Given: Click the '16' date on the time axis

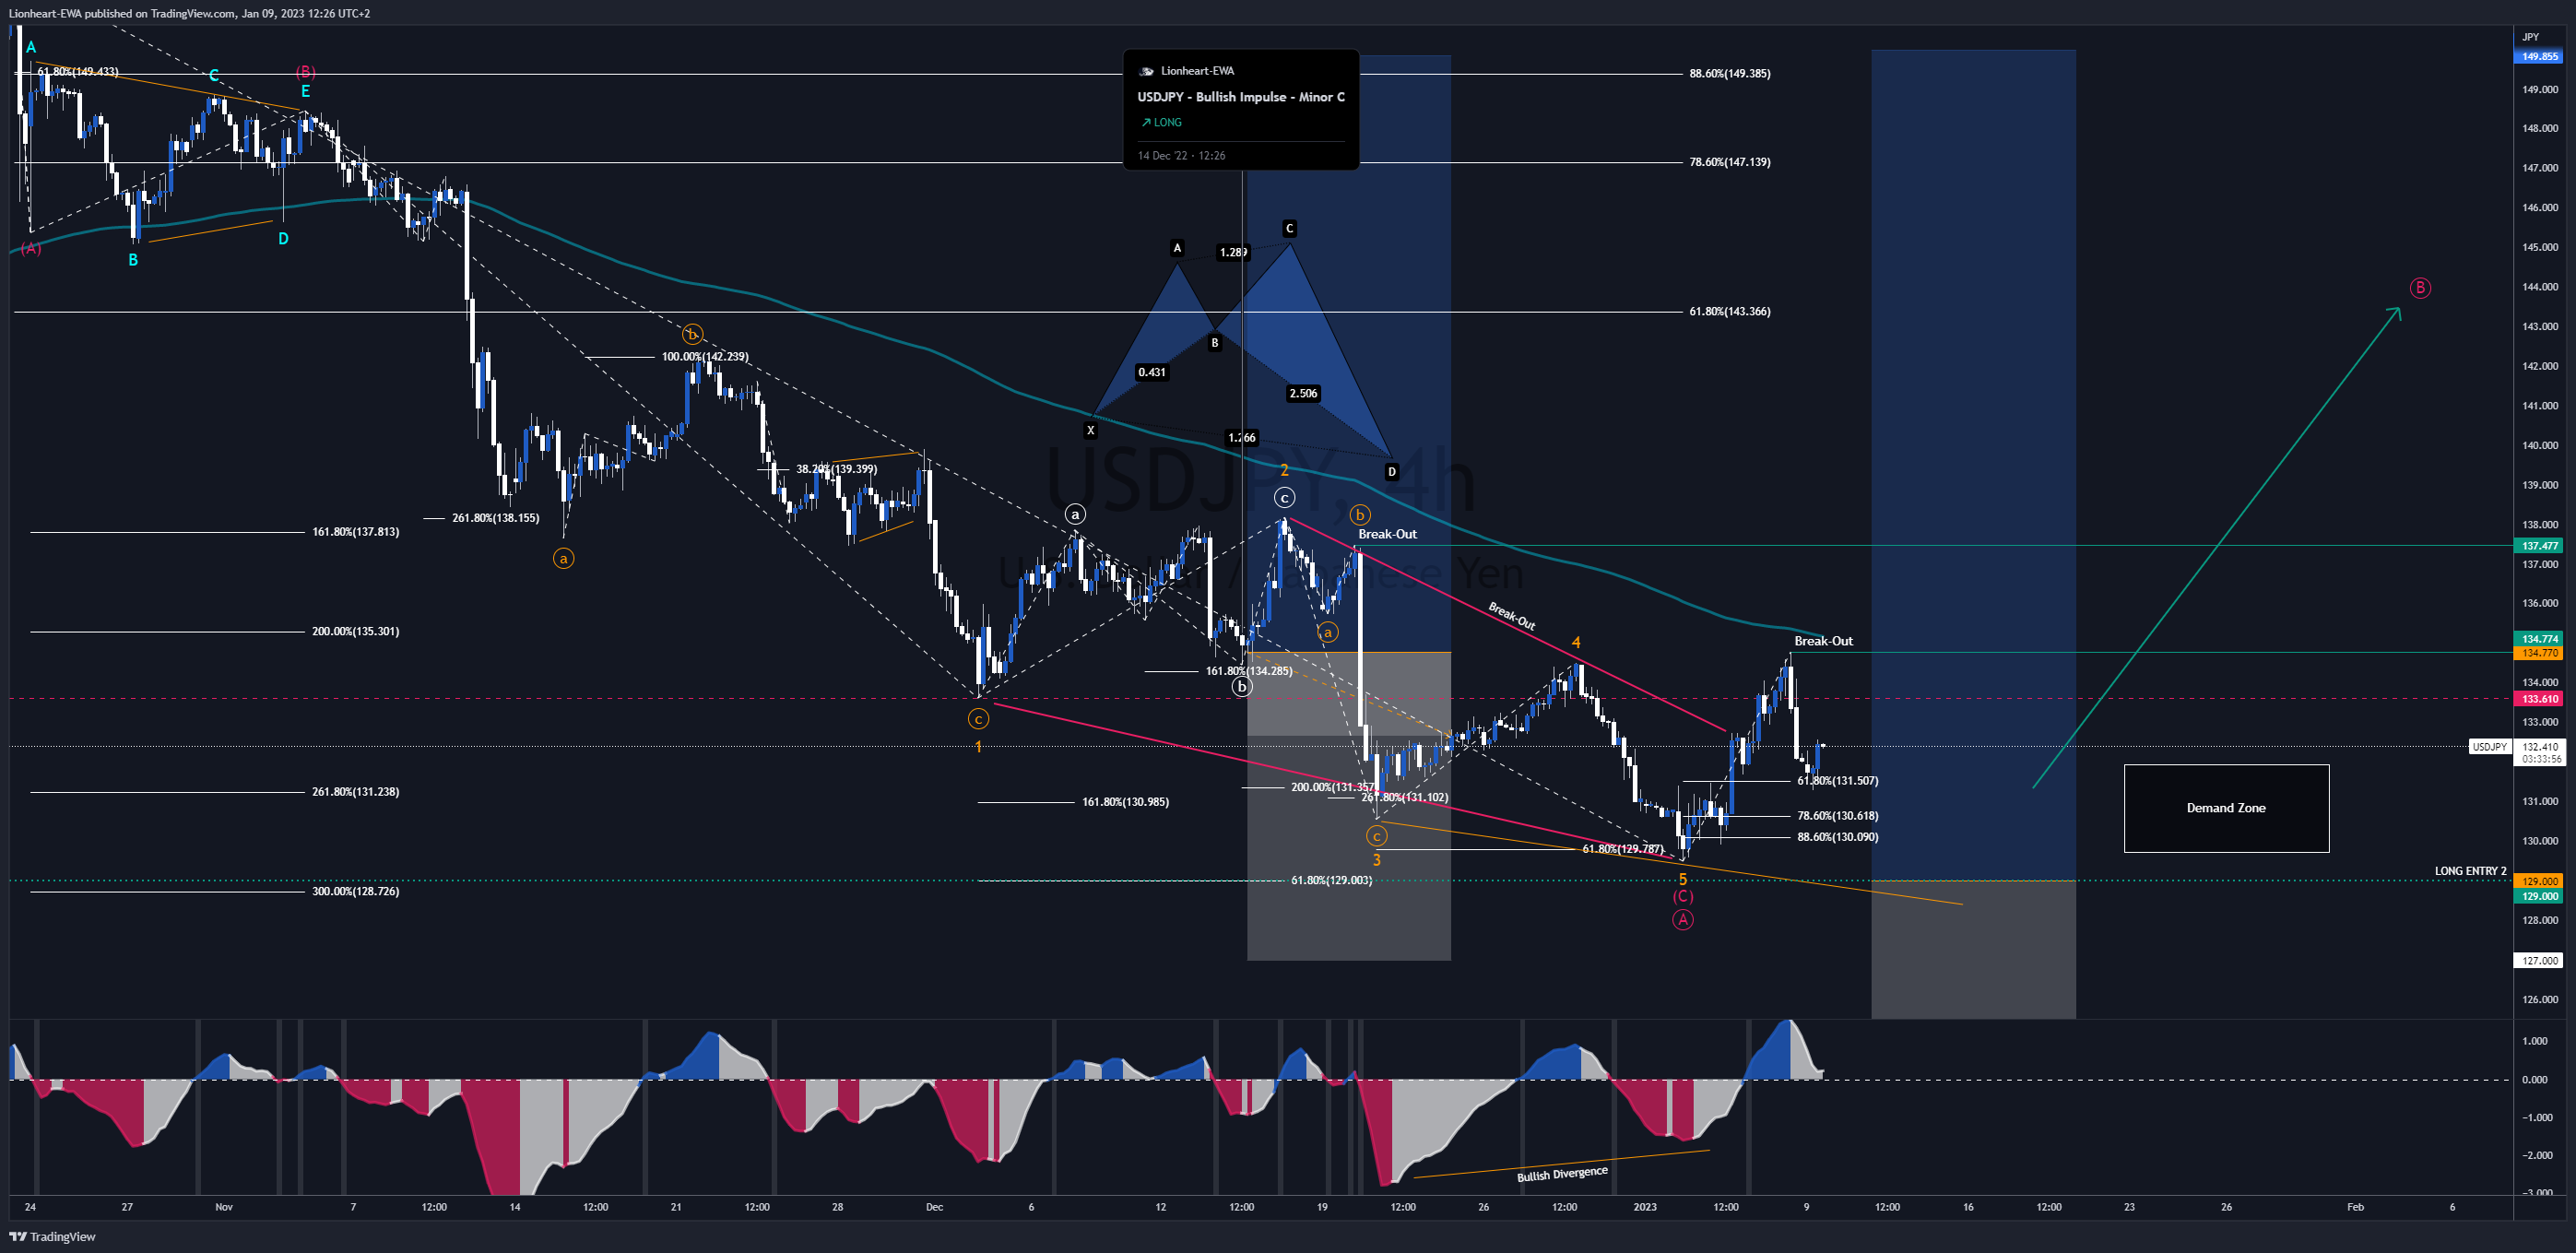Looking at the screenshot, I should pyautogui.click(x=1967, y=1207).
